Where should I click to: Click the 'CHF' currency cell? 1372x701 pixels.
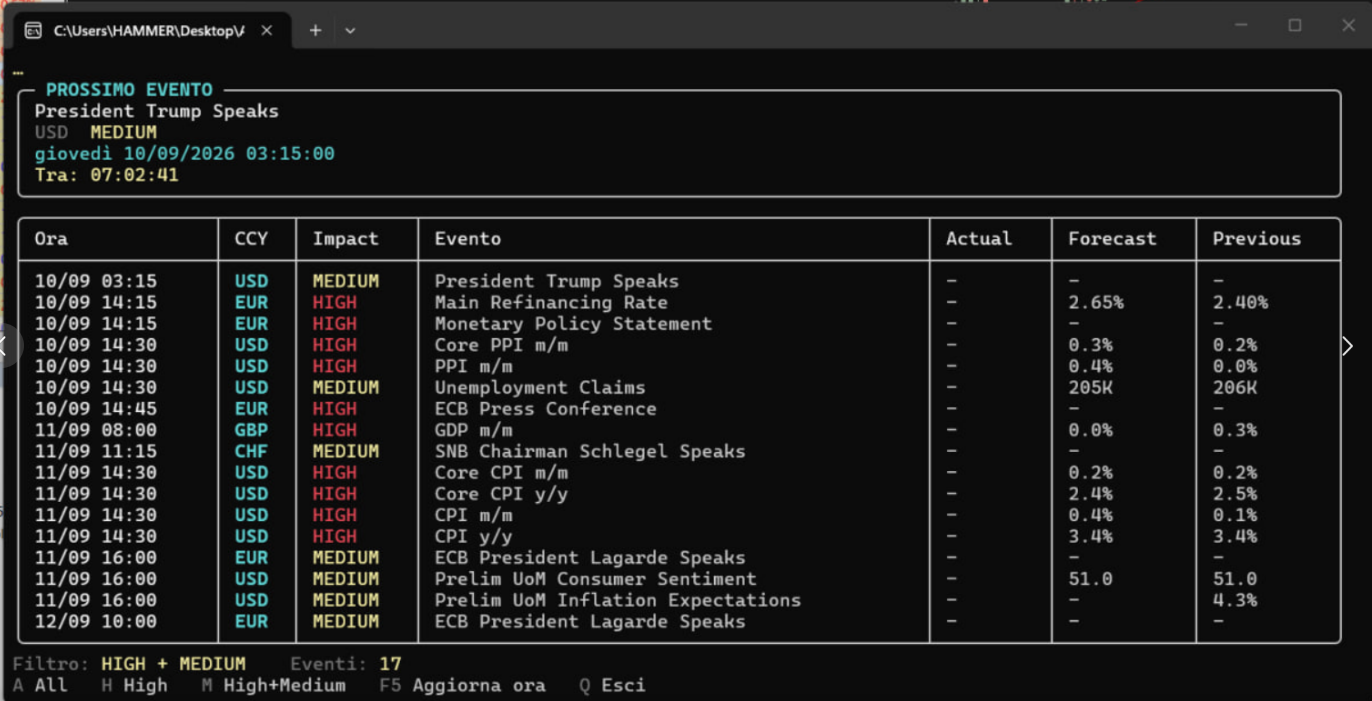pyautogui.click(x=251, y=451)
